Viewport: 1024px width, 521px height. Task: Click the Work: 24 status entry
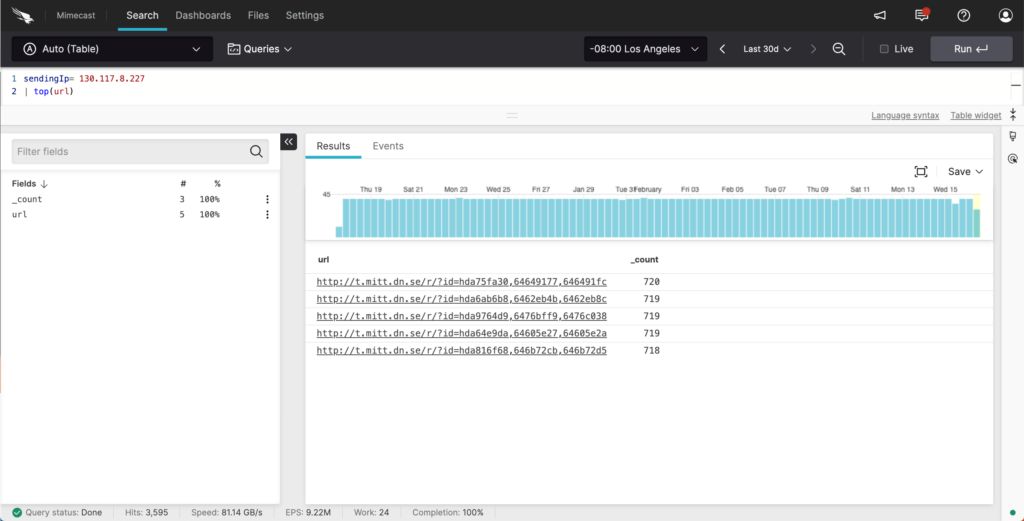[371, 513]
